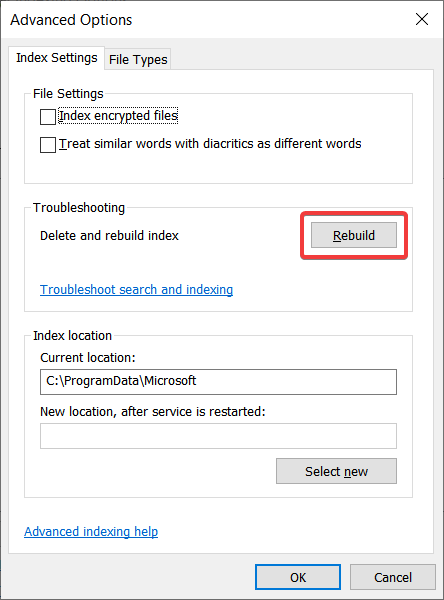Focus the empty New location field

[x=218, y=436]
